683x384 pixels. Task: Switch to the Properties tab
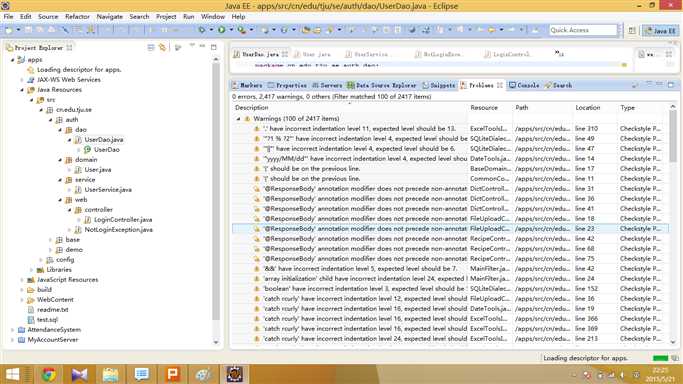(x=287, y=85)
